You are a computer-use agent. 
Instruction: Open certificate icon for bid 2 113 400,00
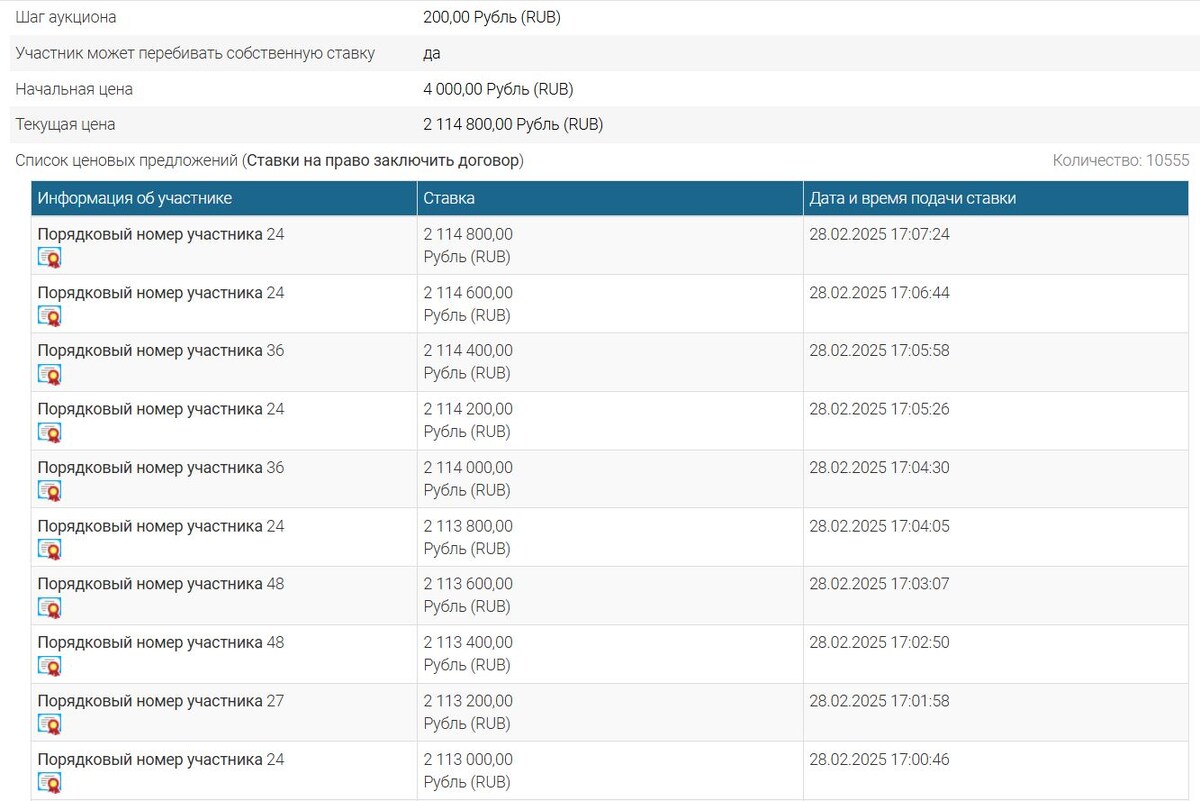(x=49, y=665)
